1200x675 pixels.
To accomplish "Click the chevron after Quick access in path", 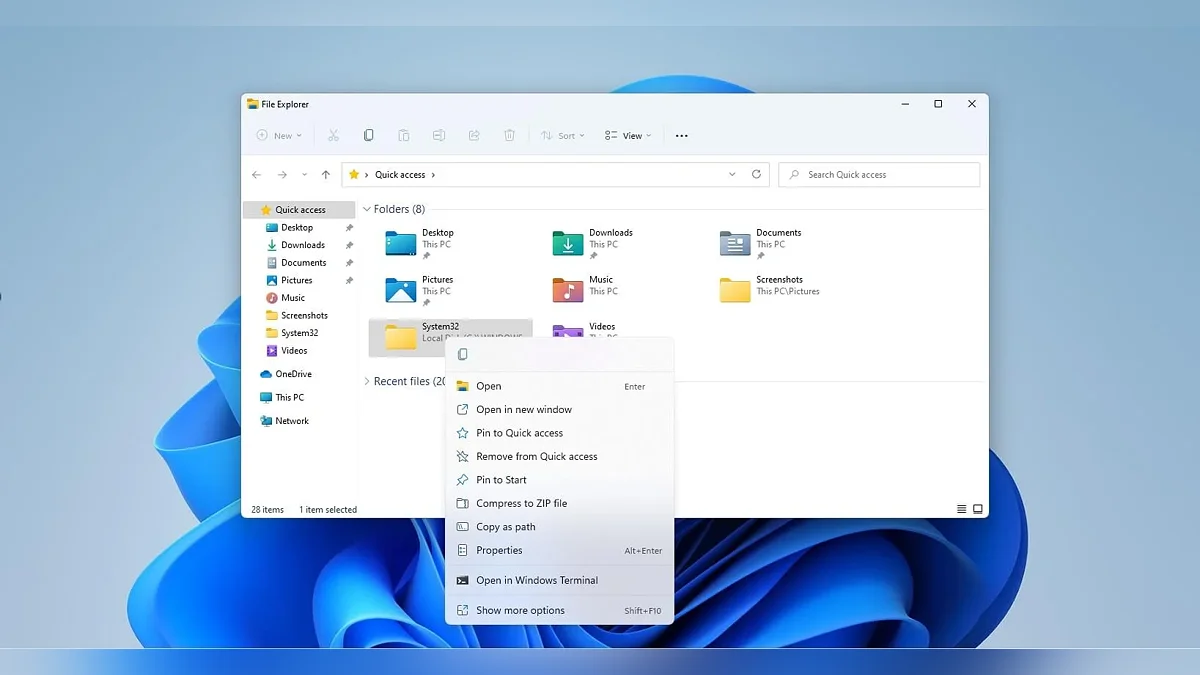I will coord(433,175).
